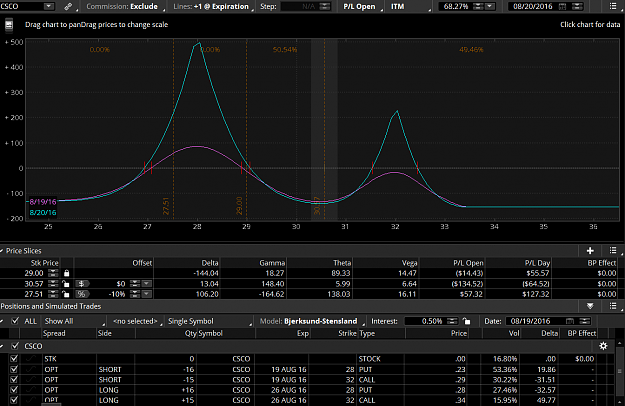Click the chart settings icon below symbol field
Image resolution: width=625 pixels, height=406 pixels.
tap(9, 25)
